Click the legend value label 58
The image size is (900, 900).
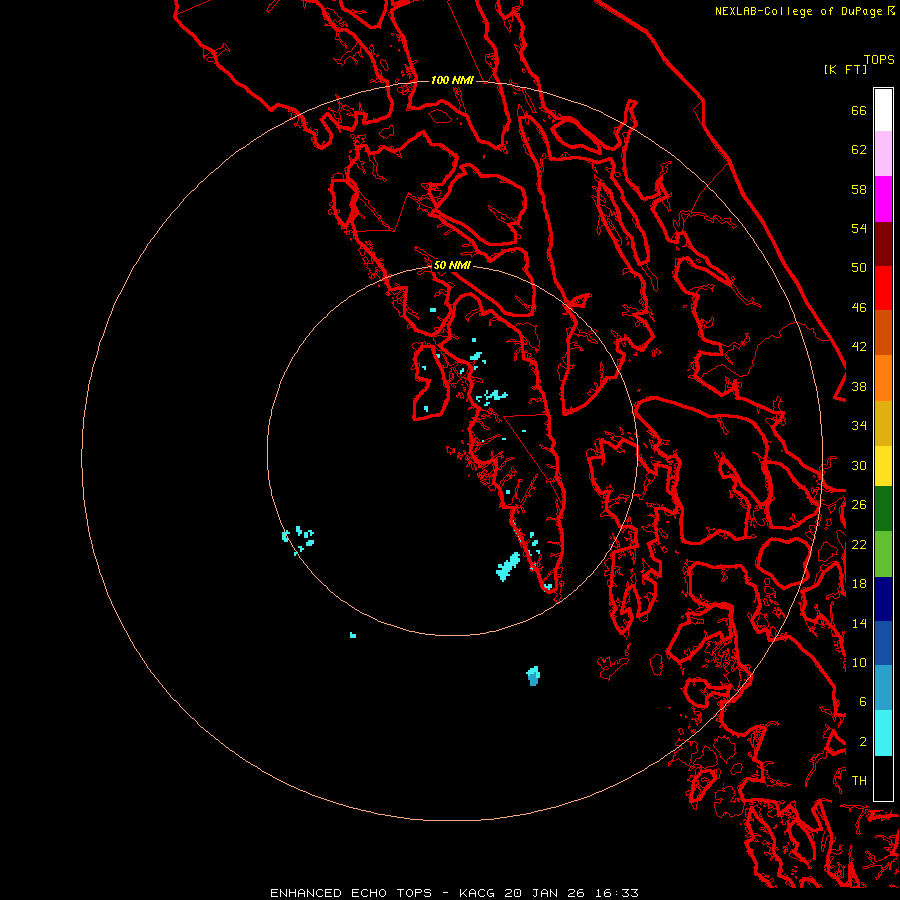pyautogui.click(x=859, y=189)
